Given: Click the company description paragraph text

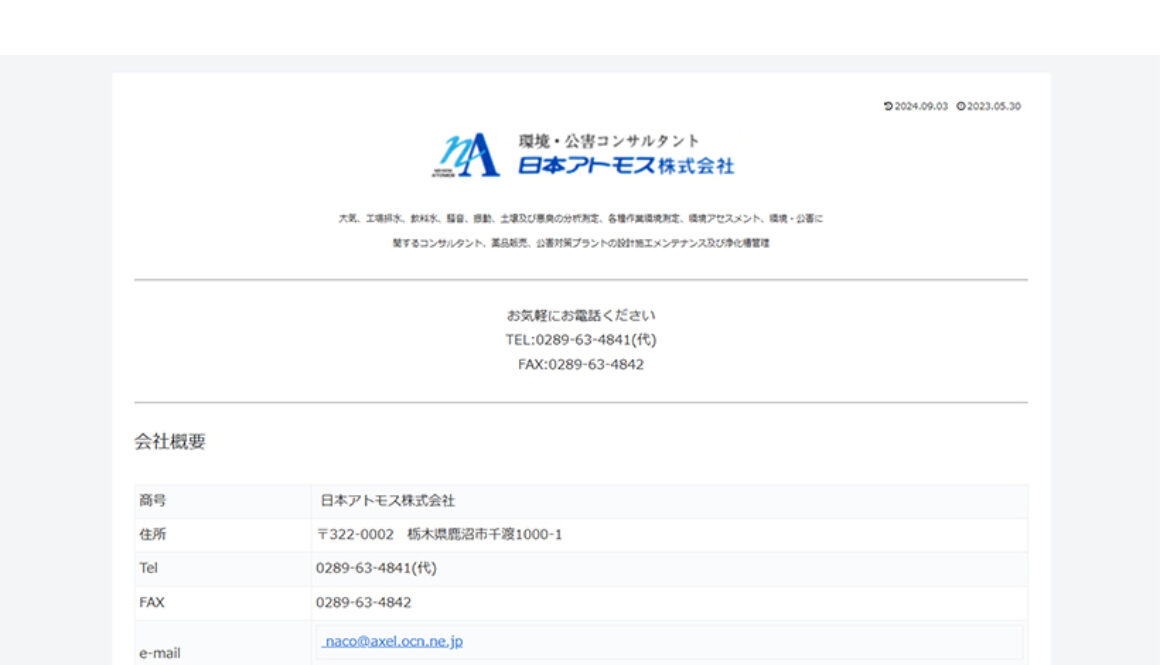Looking at the screenshot, I should click(580, 230).
